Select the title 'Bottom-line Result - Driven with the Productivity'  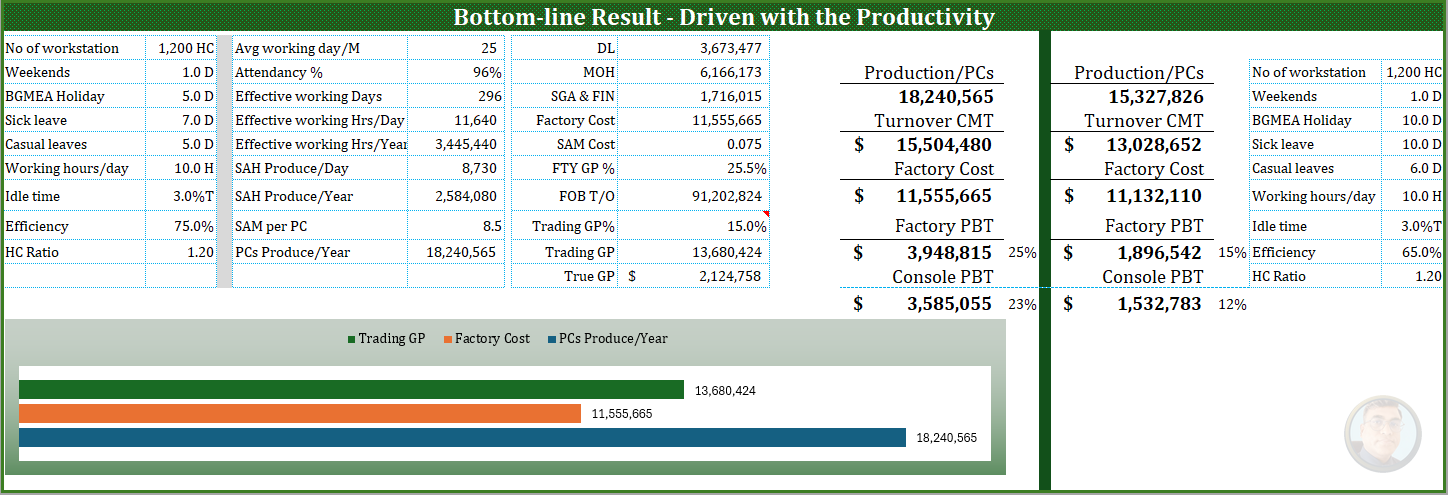pos(724,17)
